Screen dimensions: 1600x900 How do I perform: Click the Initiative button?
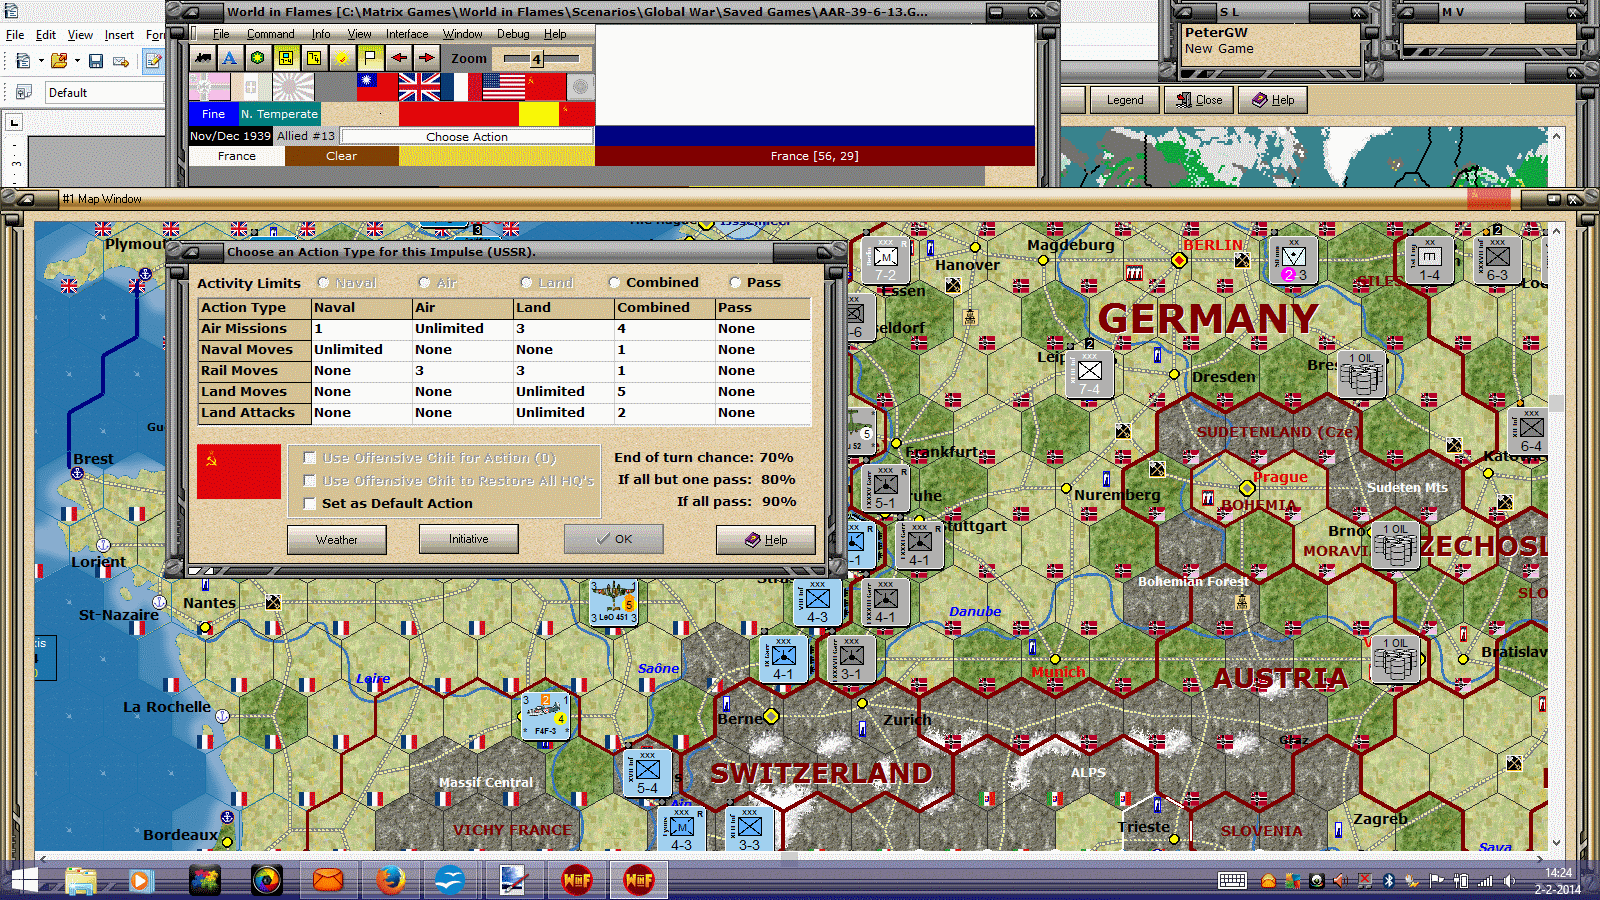coord(469,539)
